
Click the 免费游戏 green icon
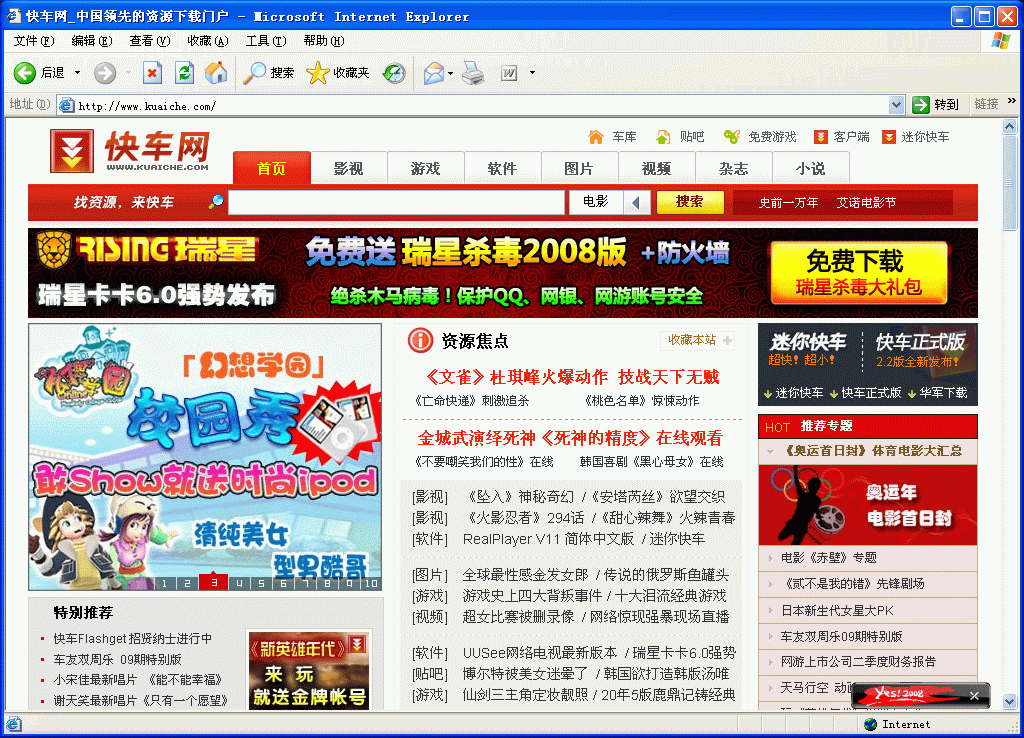point(731,136)
